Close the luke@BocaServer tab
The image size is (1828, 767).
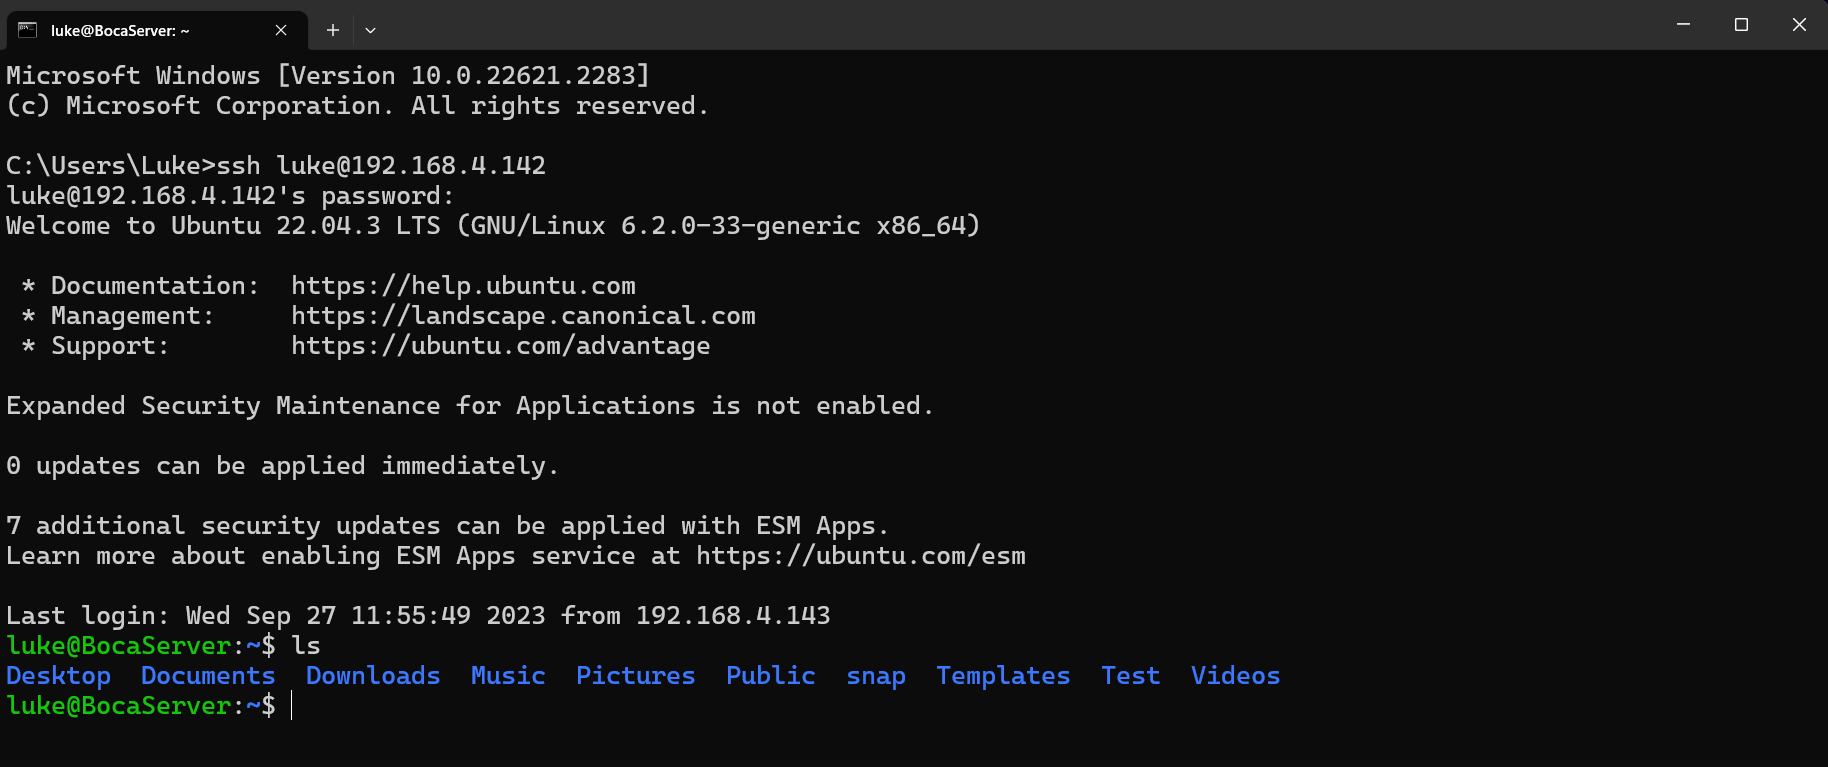[x=281, y=30]
